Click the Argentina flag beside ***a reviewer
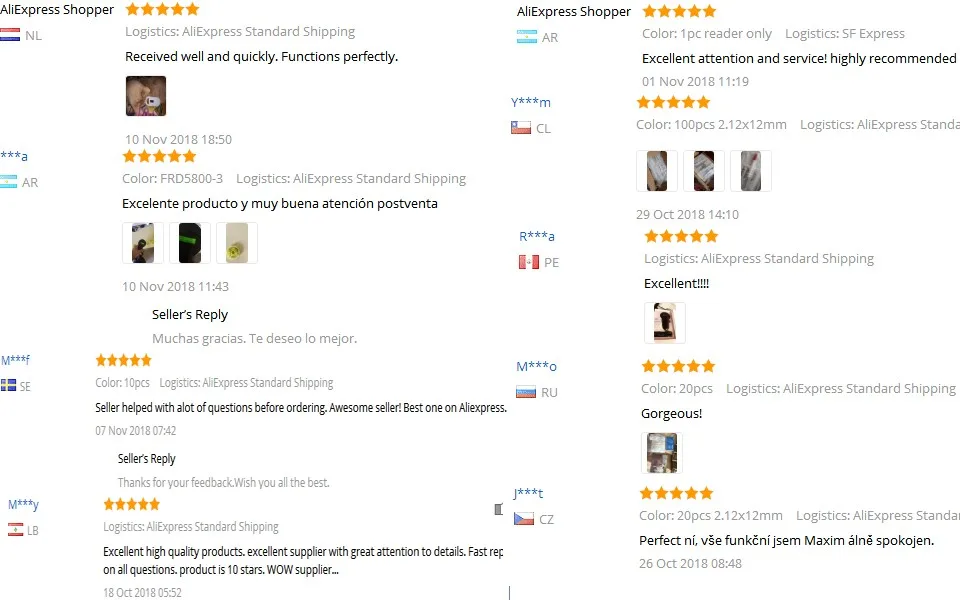960x600 pixels. pos(9,182)
